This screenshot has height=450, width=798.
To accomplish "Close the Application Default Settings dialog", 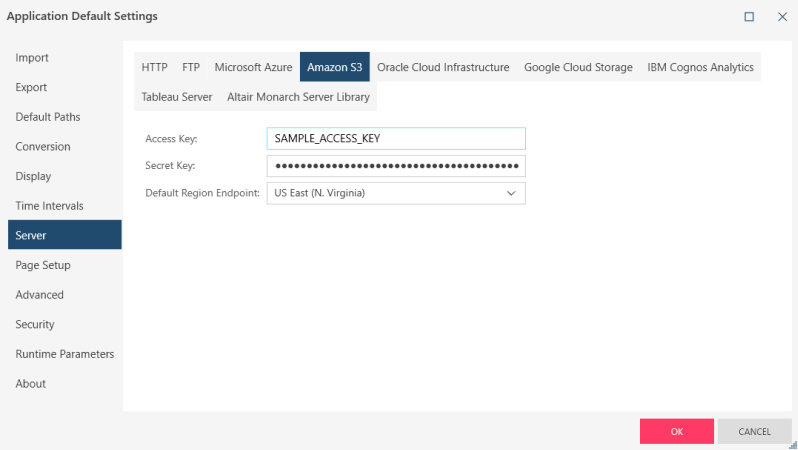I will coord(778,17).
